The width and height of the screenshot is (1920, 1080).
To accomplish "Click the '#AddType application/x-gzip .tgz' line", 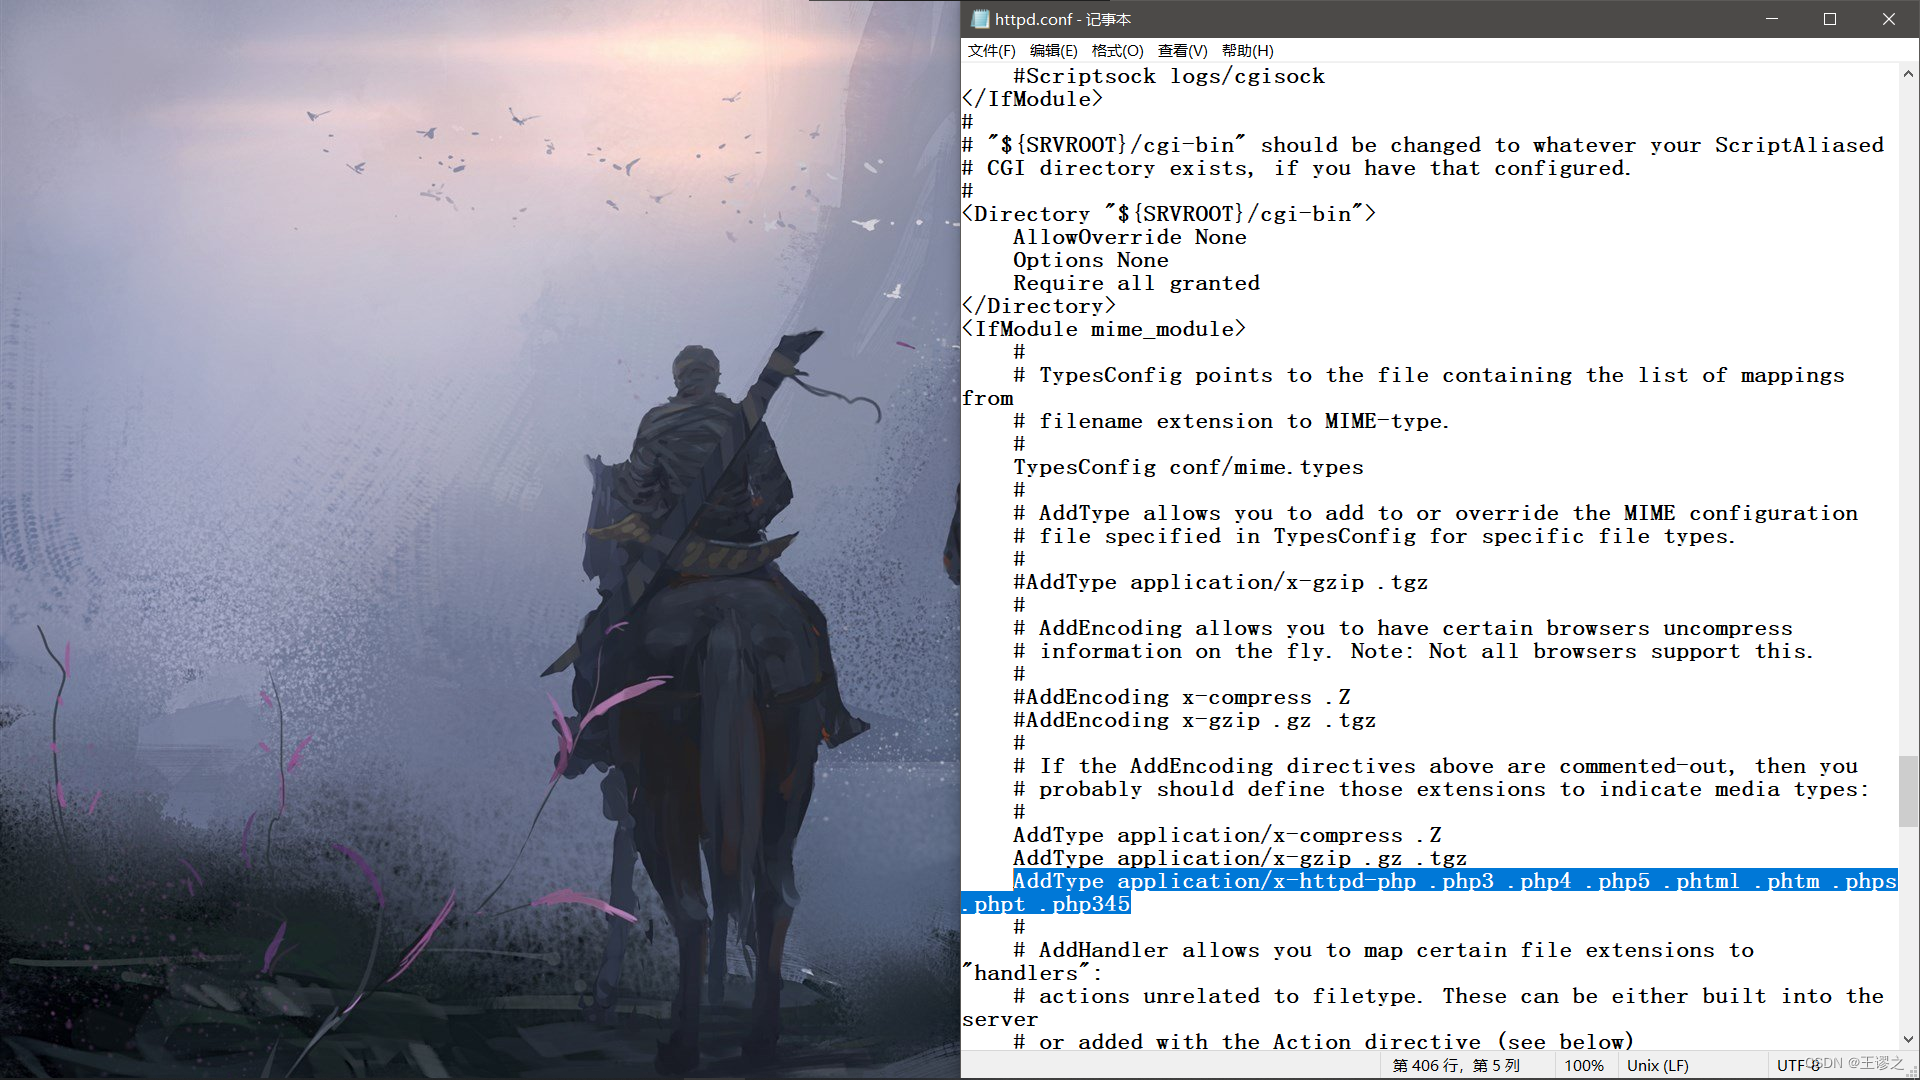I will point(1220,582).
